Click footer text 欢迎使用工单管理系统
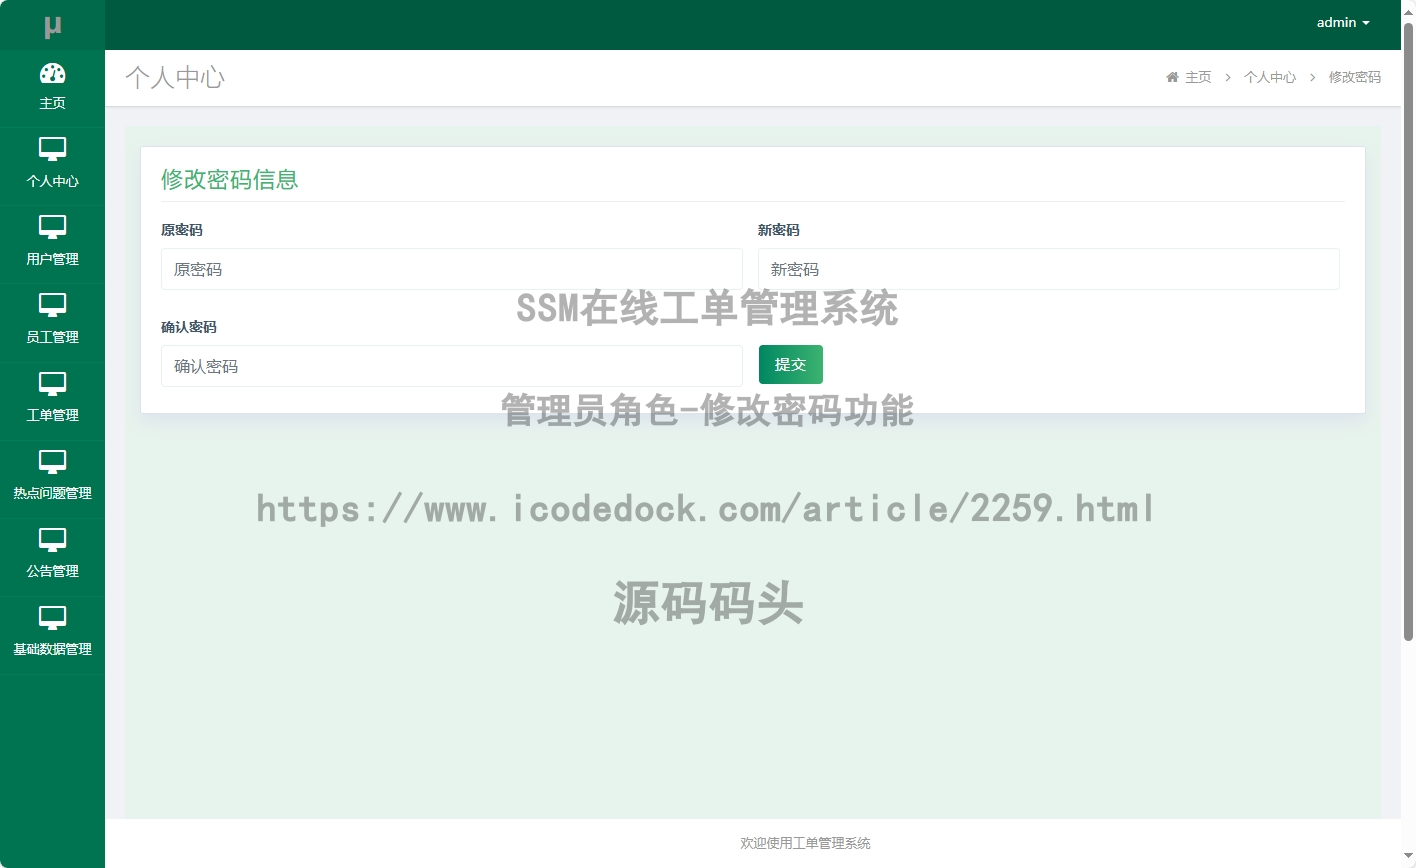The width and height of the screenshot is (1416, 868). pos(805,843)
